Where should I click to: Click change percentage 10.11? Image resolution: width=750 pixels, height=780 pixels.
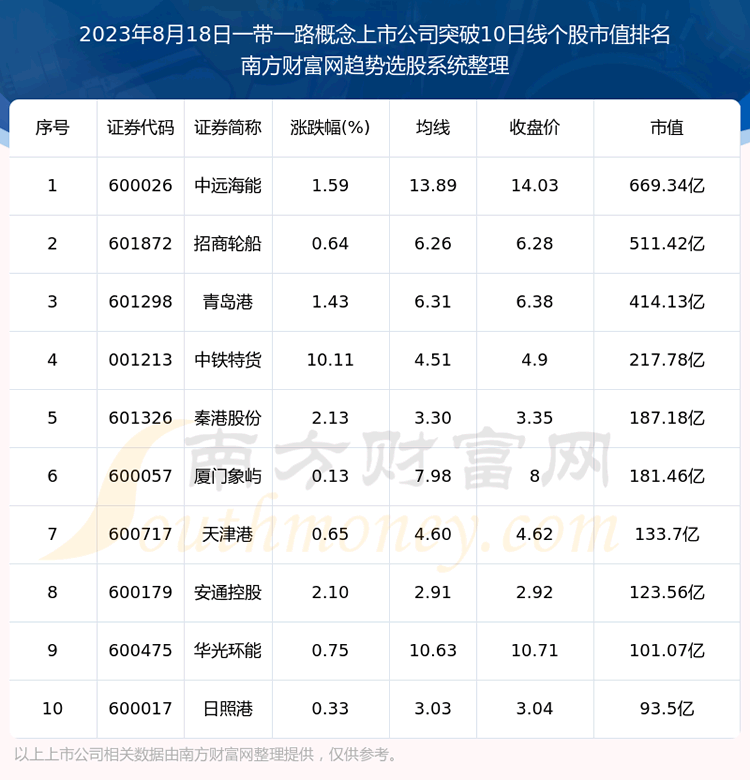coord(330,360)
